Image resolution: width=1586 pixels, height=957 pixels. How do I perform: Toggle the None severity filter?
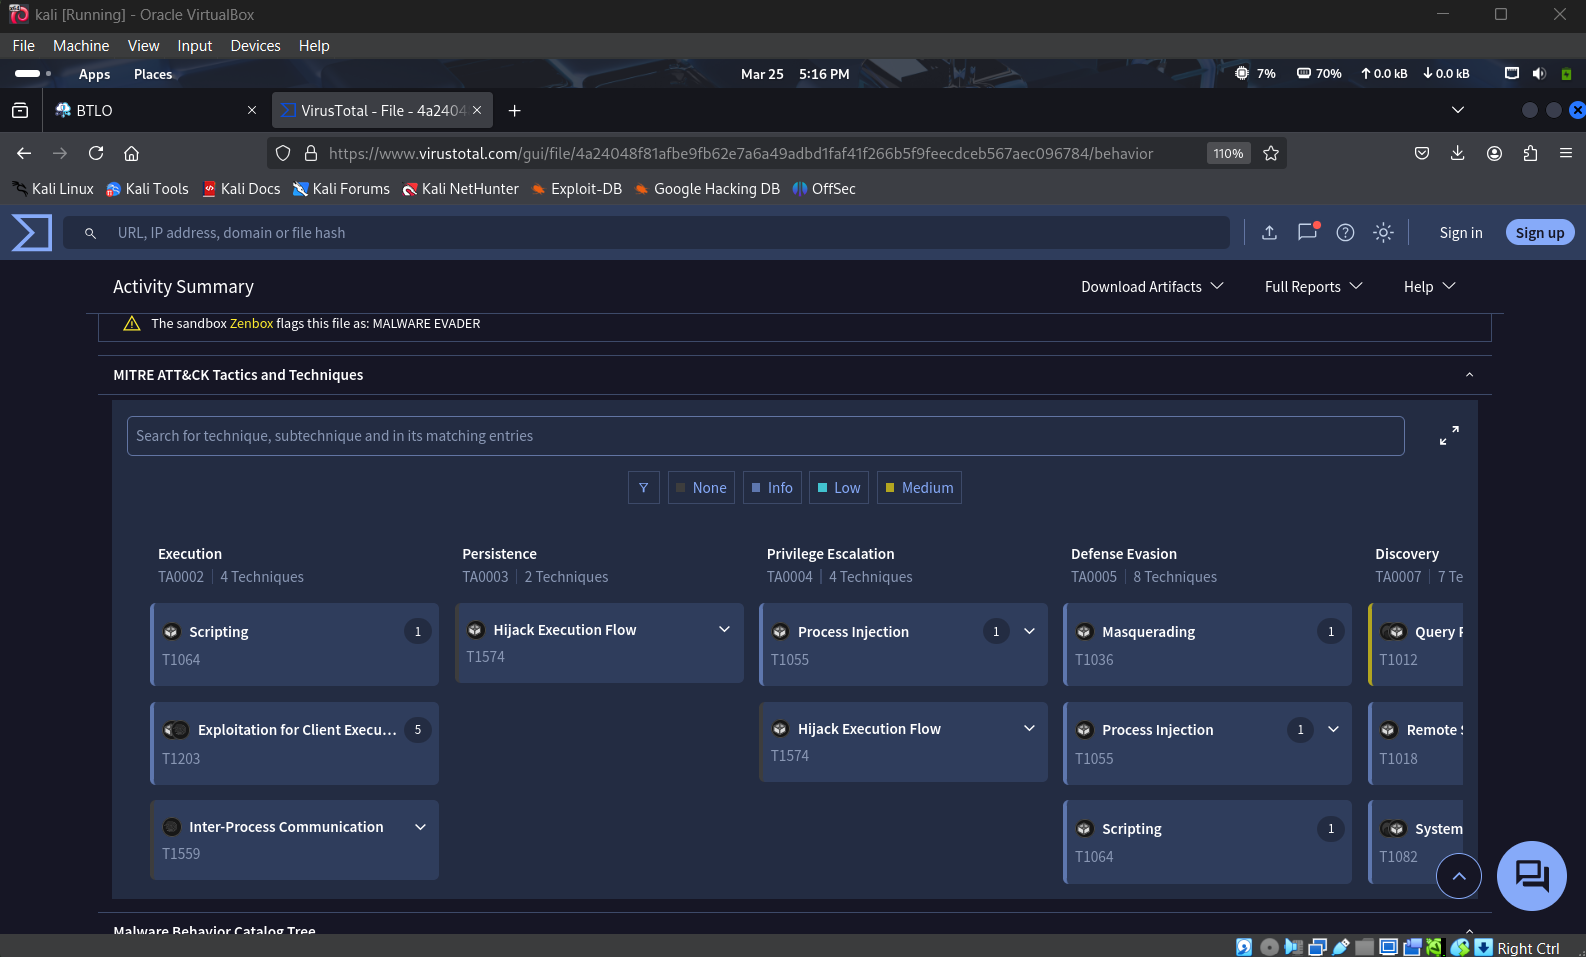(x=701, y=488)
